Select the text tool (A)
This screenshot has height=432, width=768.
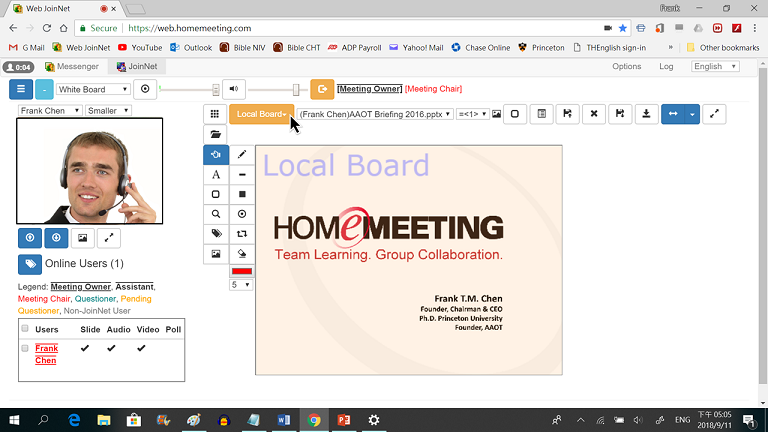point(216,175)
